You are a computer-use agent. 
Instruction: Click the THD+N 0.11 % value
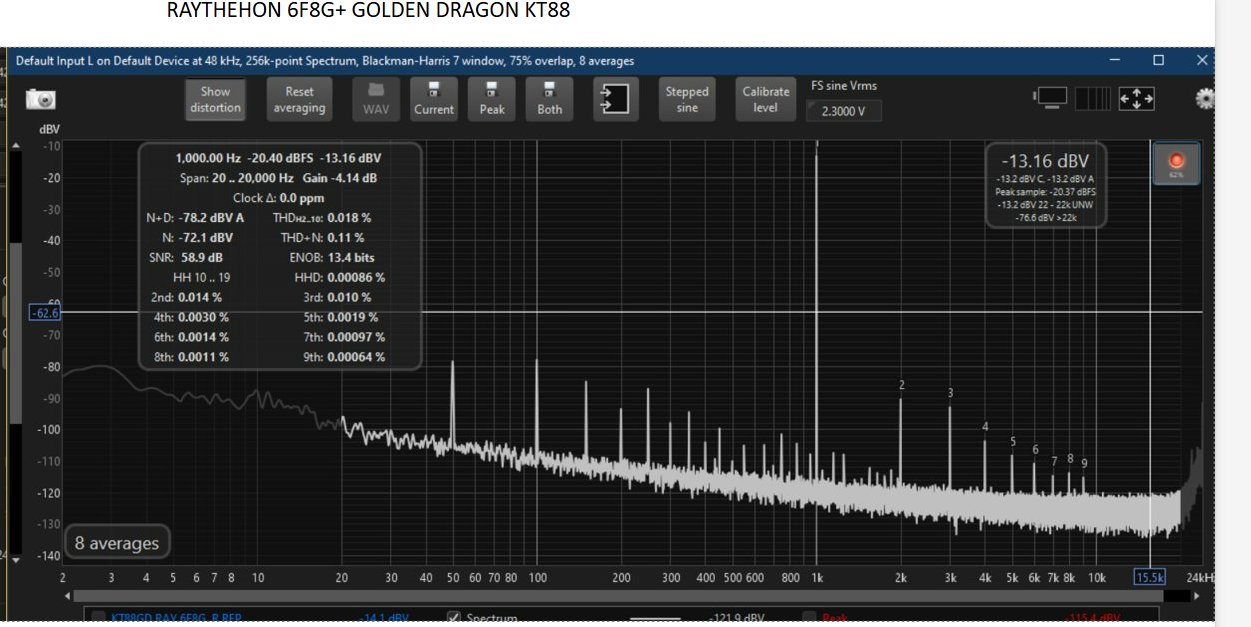[346, 237]
